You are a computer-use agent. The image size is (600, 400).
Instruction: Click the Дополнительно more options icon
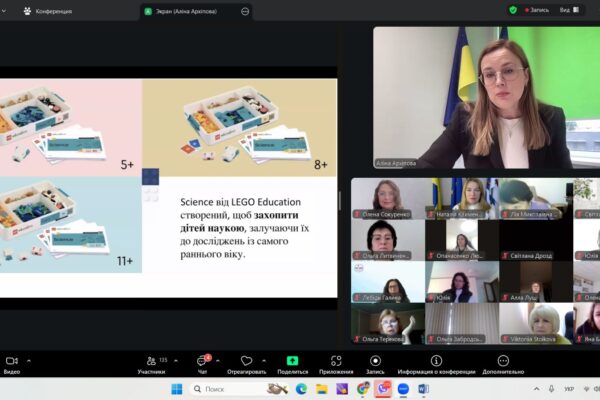pyautogui.click(x=502, y=360)
